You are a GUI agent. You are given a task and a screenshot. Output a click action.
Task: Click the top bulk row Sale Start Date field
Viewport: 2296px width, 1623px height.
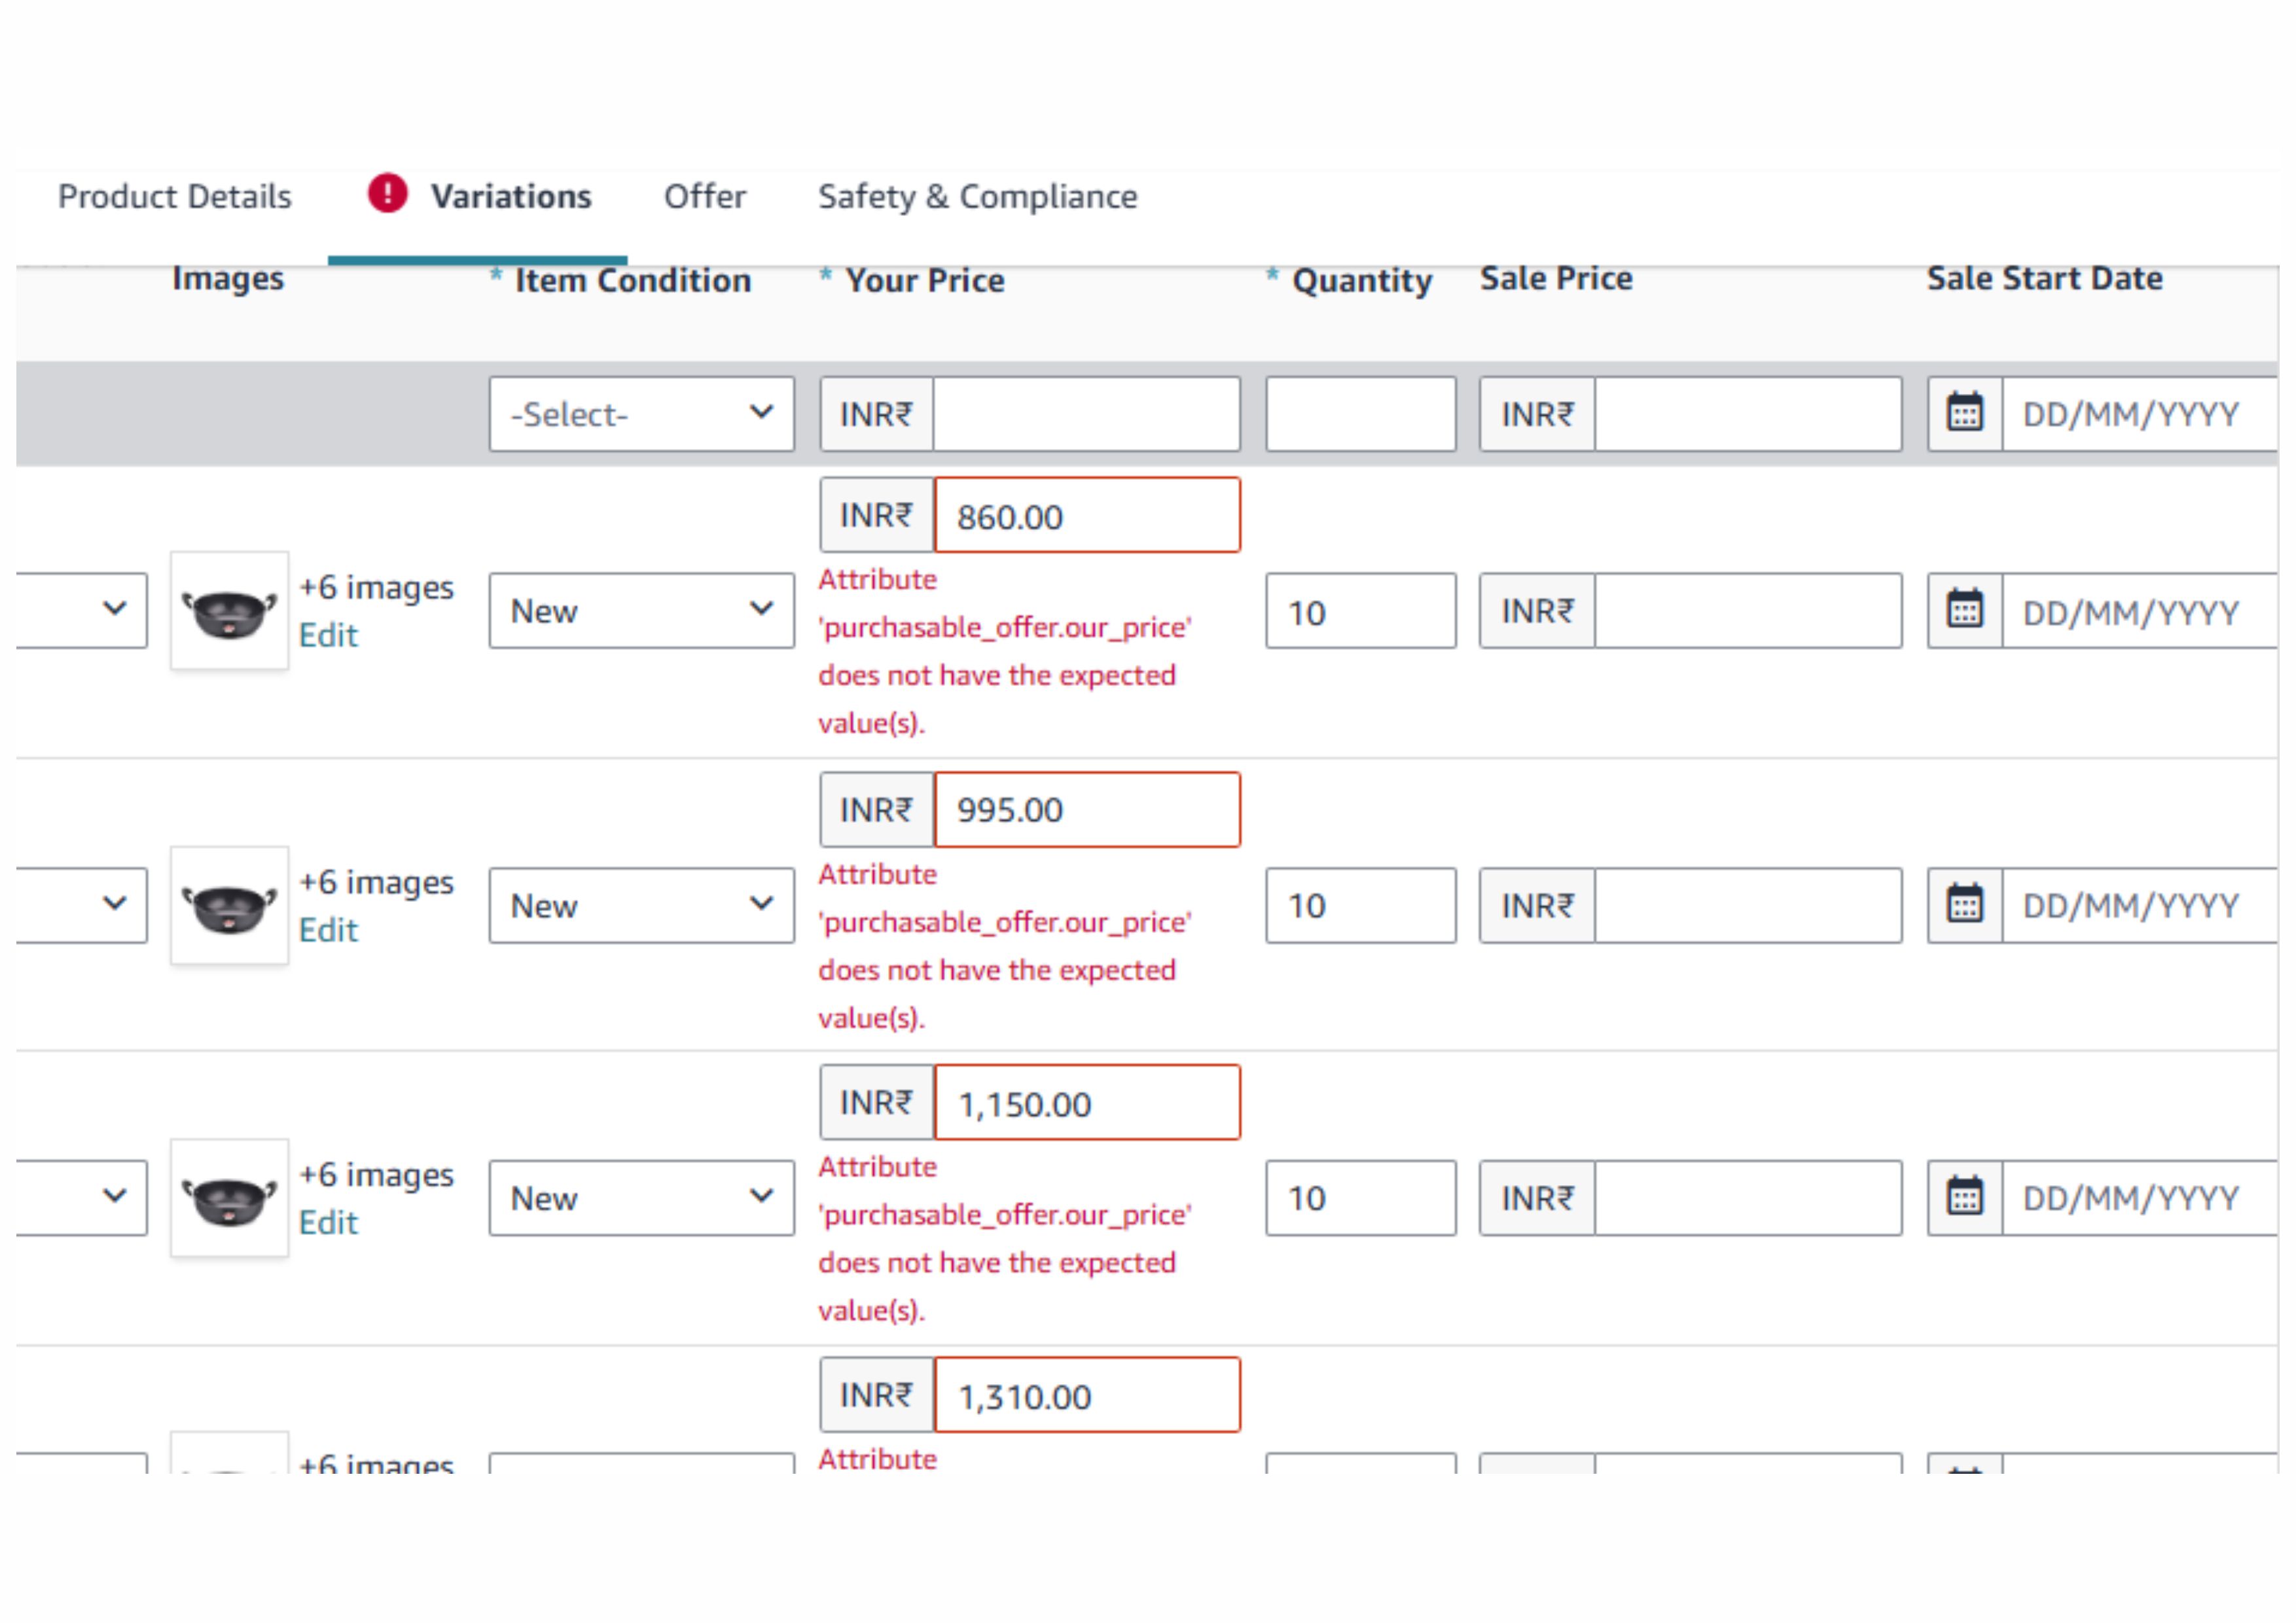pyautogui.click(x=2140, y=414)
